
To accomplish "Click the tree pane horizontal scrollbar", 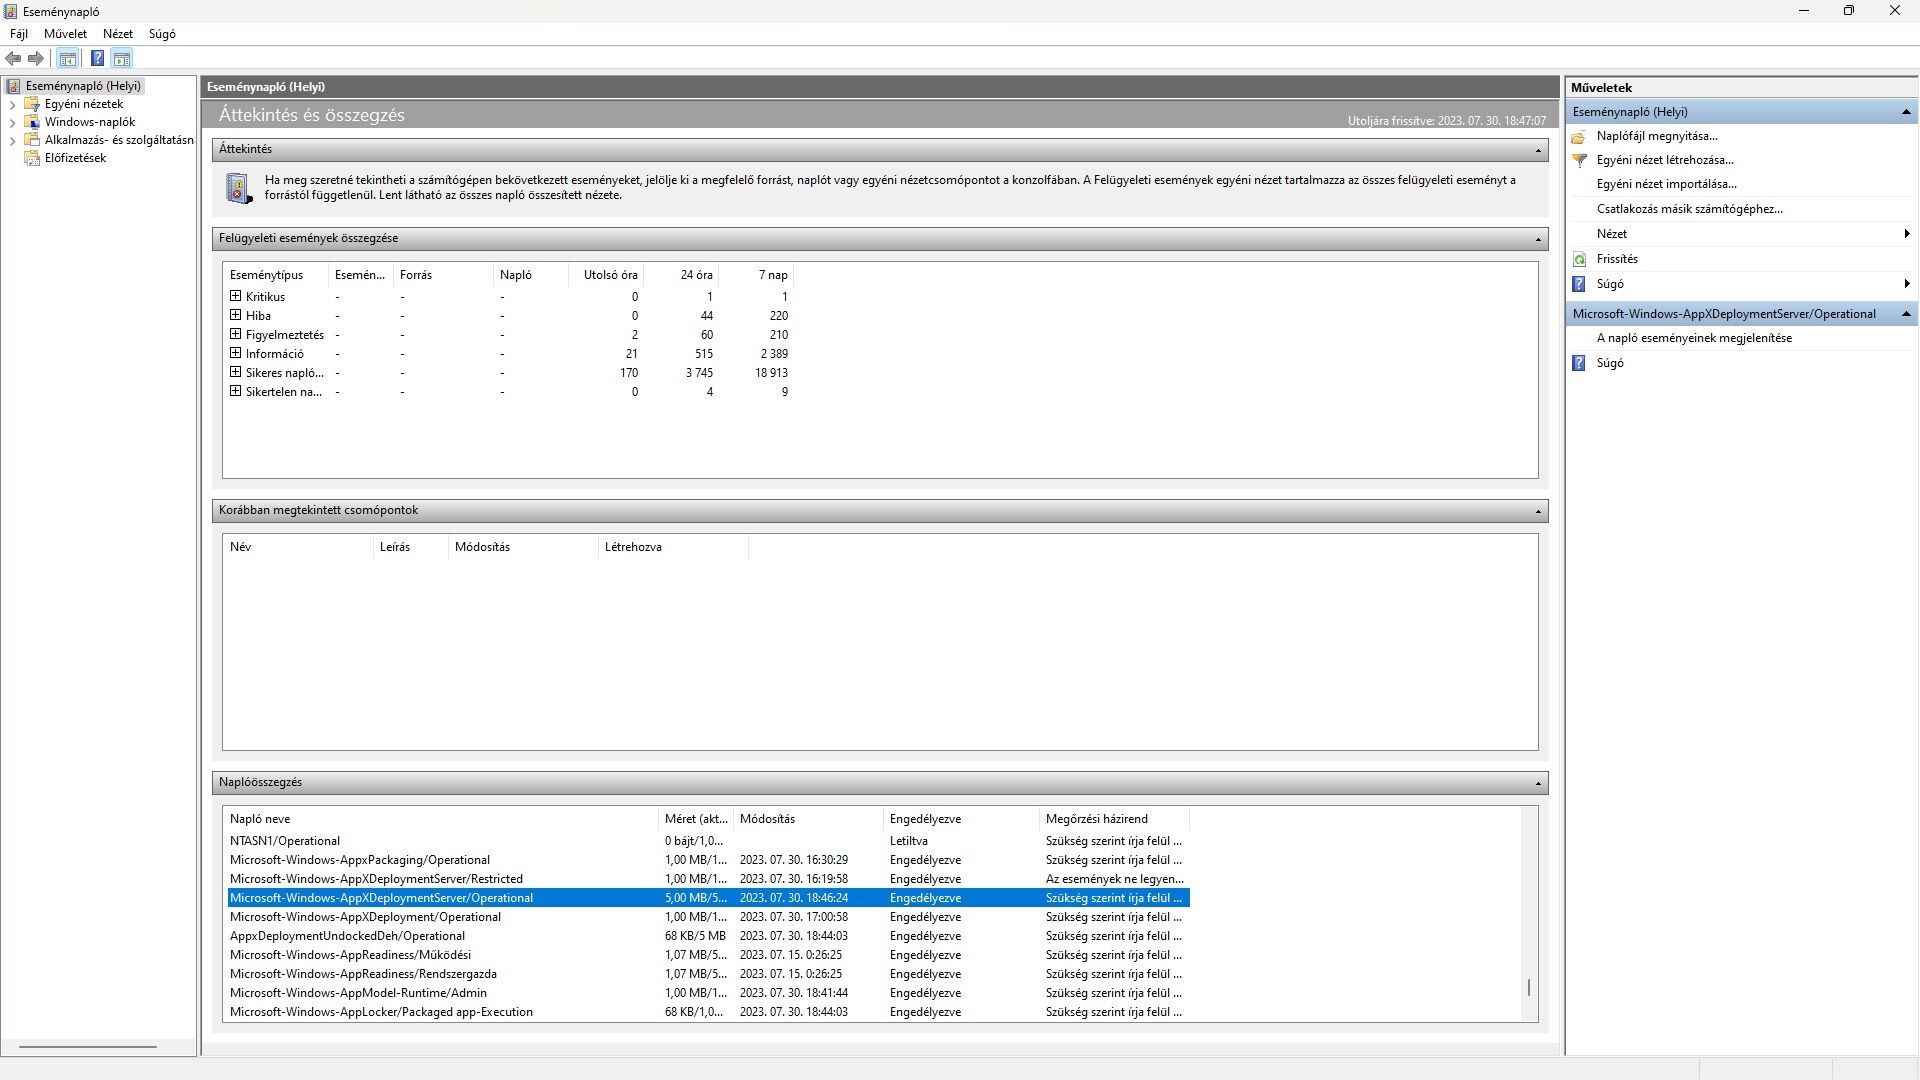I will pos(88,1047).
